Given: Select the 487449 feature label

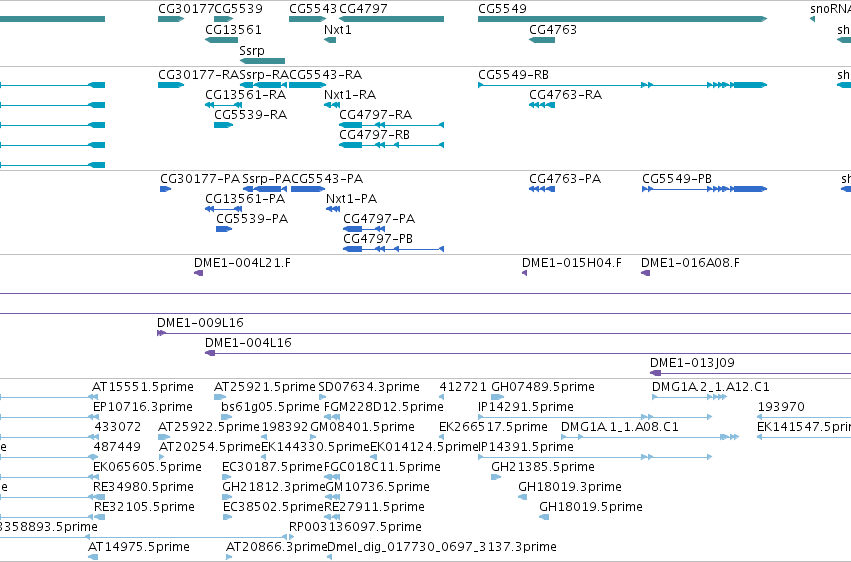Looking at the screenshot, I should coord(117,447).
